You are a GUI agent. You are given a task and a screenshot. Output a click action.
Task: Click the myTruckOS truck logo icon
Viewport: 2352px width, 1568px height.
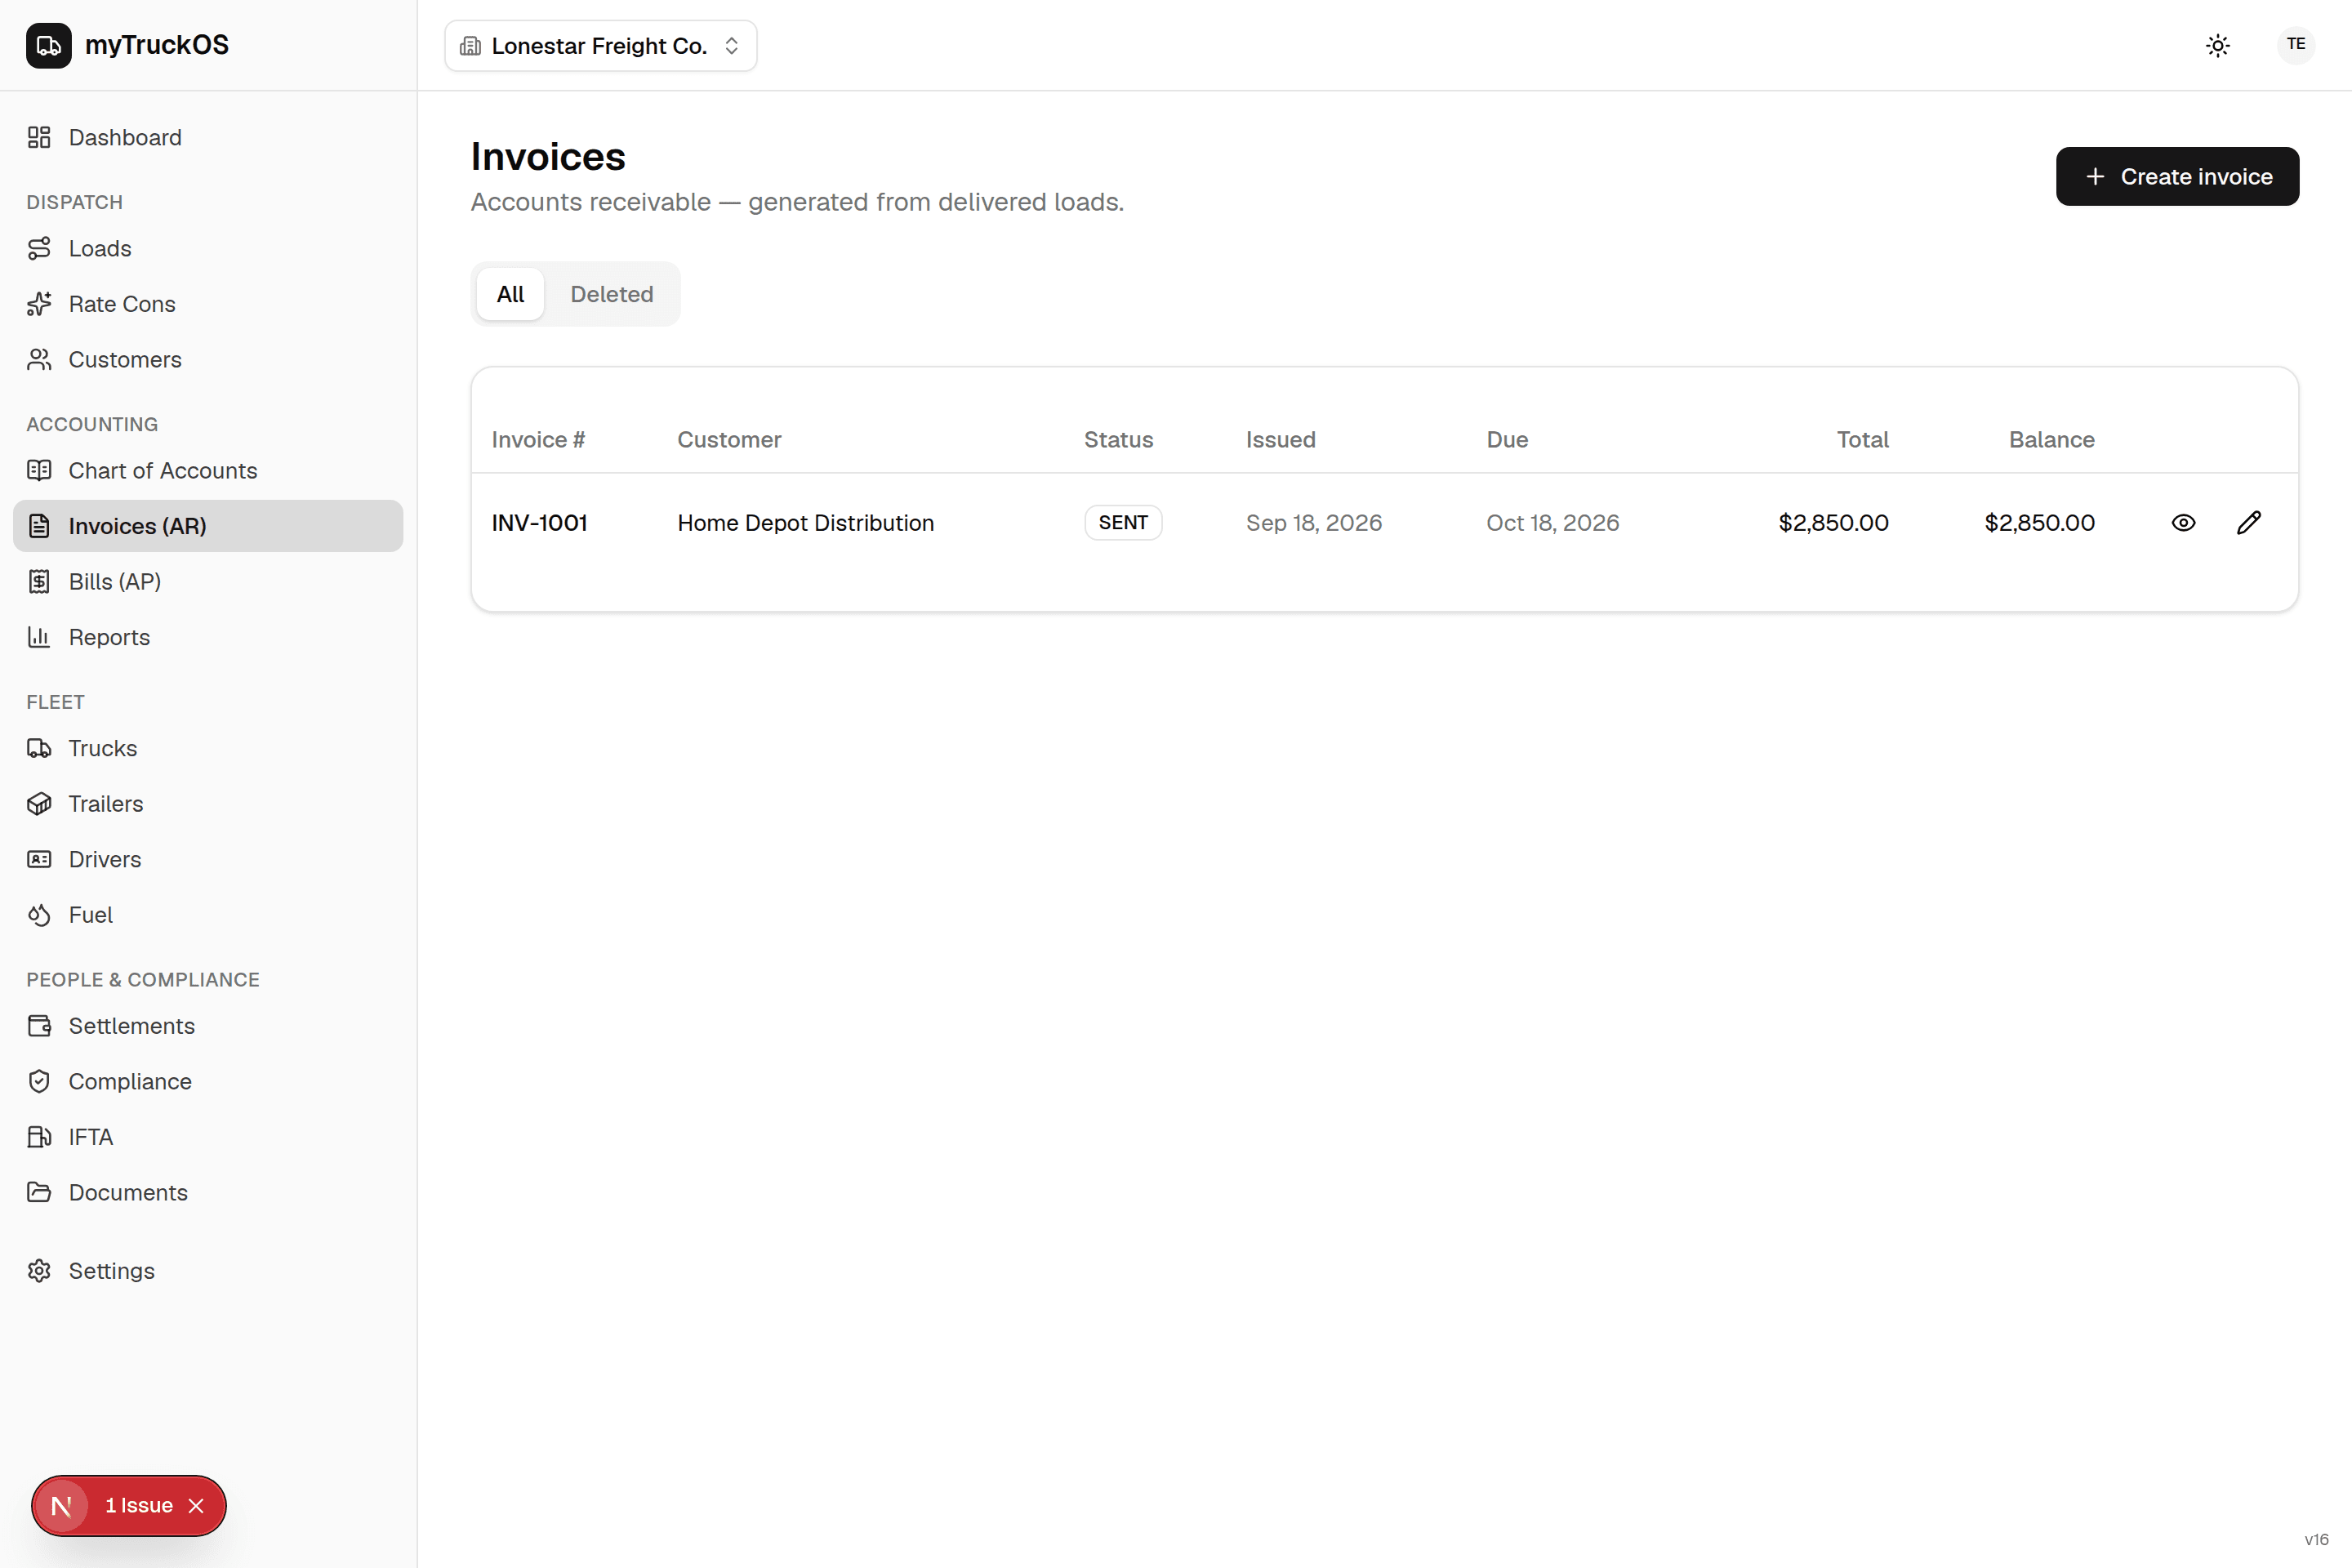[48, 45]
